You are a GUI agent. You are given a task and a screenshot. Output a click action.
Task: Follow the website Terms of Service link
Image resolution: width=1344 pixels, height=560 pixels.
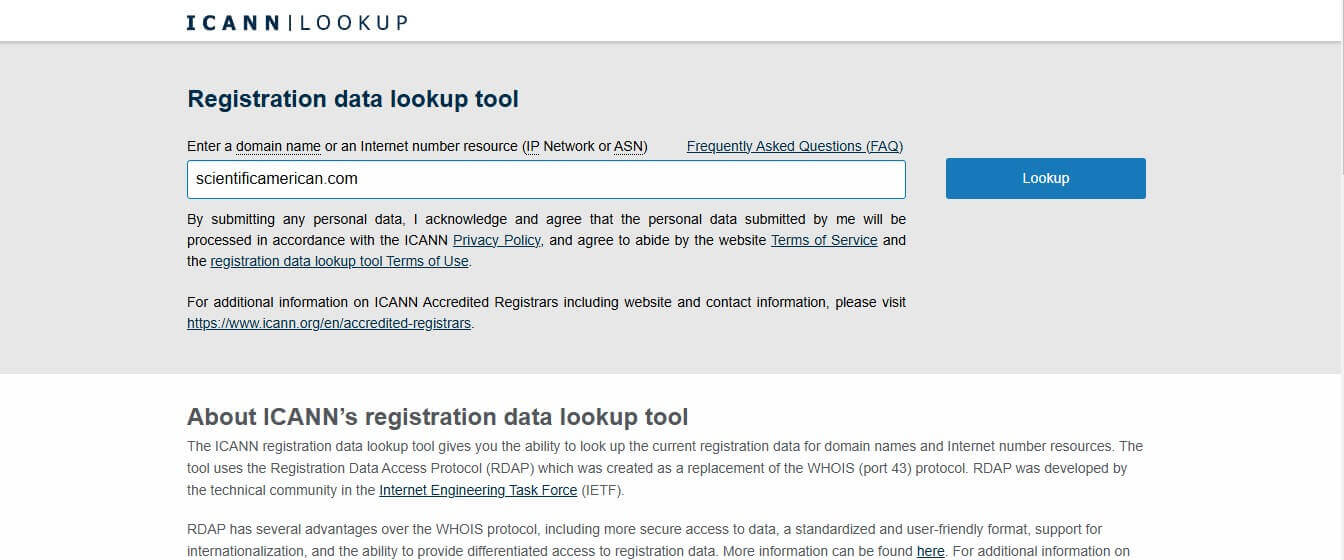click(823, 240)
